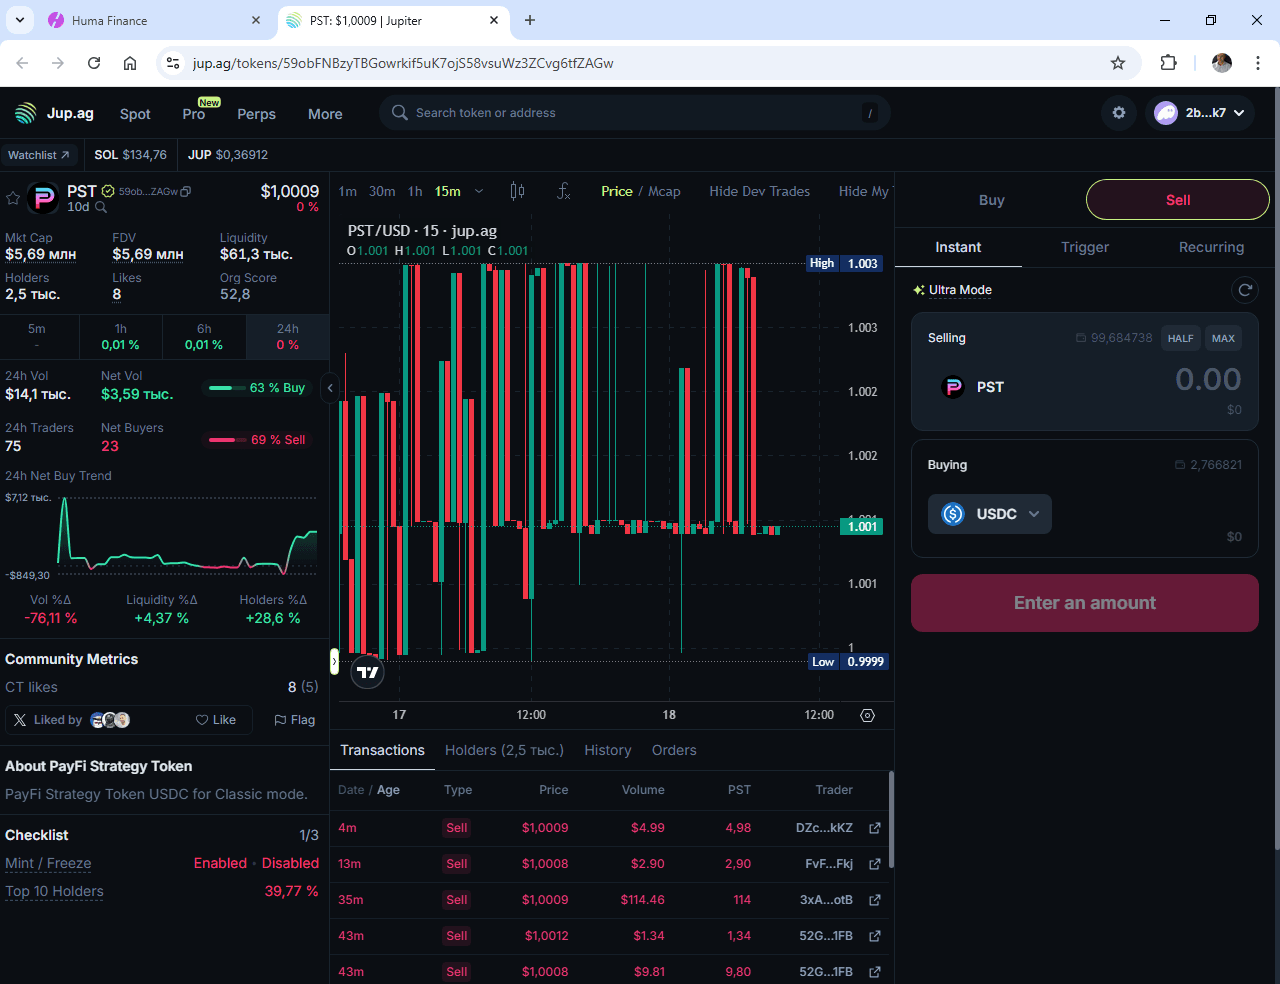Go to Spot in navigation
Image resolution: width=1280 pixels, height=984 pixels.
135,114
